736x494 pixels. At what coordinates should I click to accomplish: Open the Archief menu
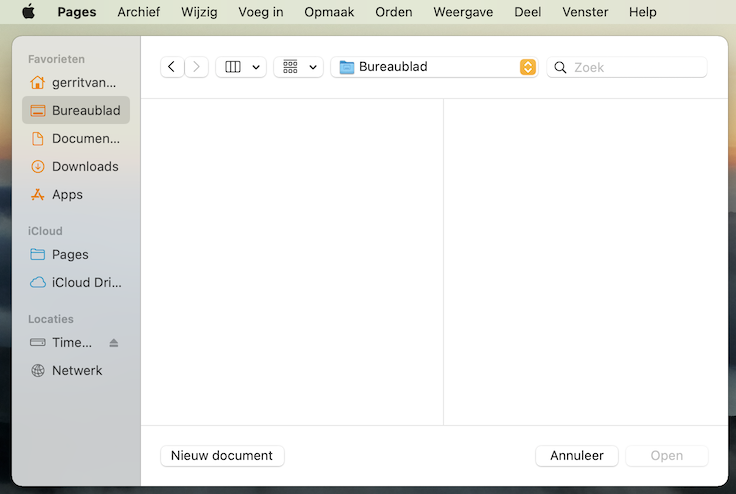tap(138, 12)
